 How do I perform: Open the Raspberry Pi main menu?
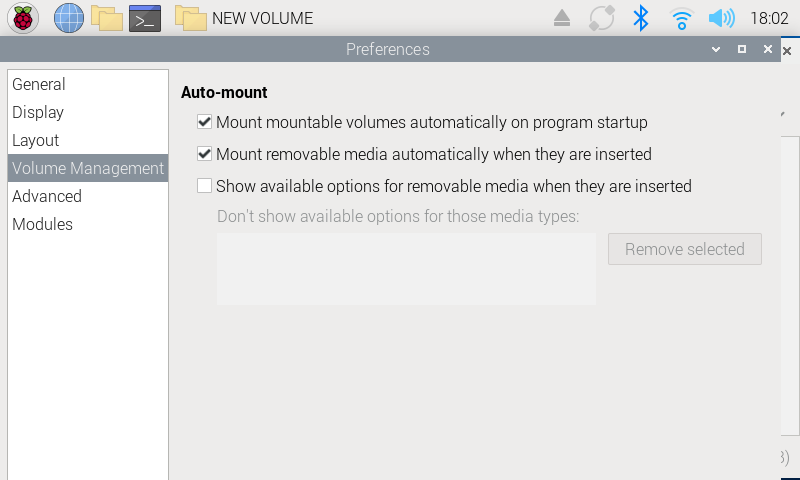[23, 17]
